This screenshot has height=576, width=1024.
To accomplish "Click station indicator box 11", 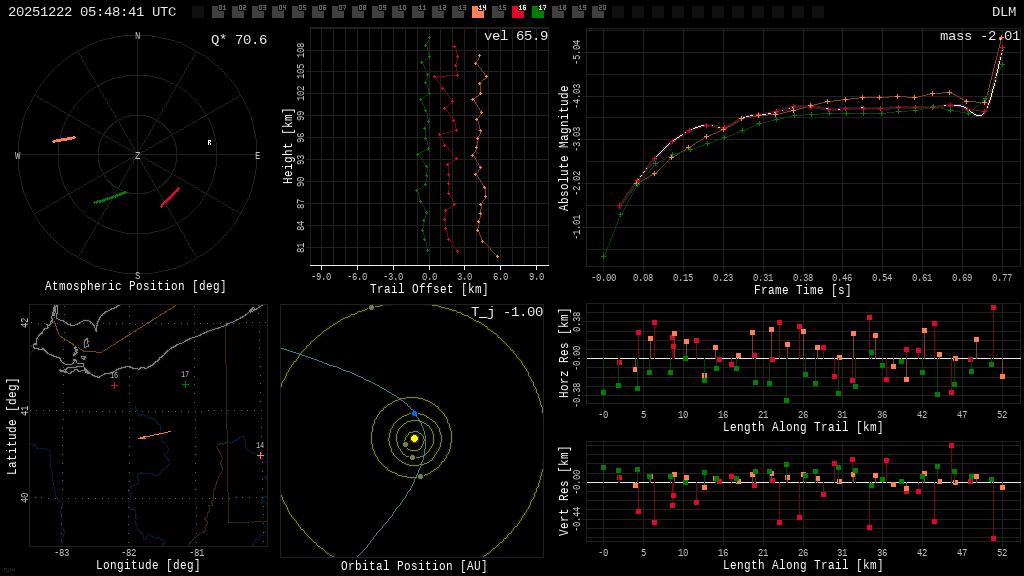I will tap(418, 12).
